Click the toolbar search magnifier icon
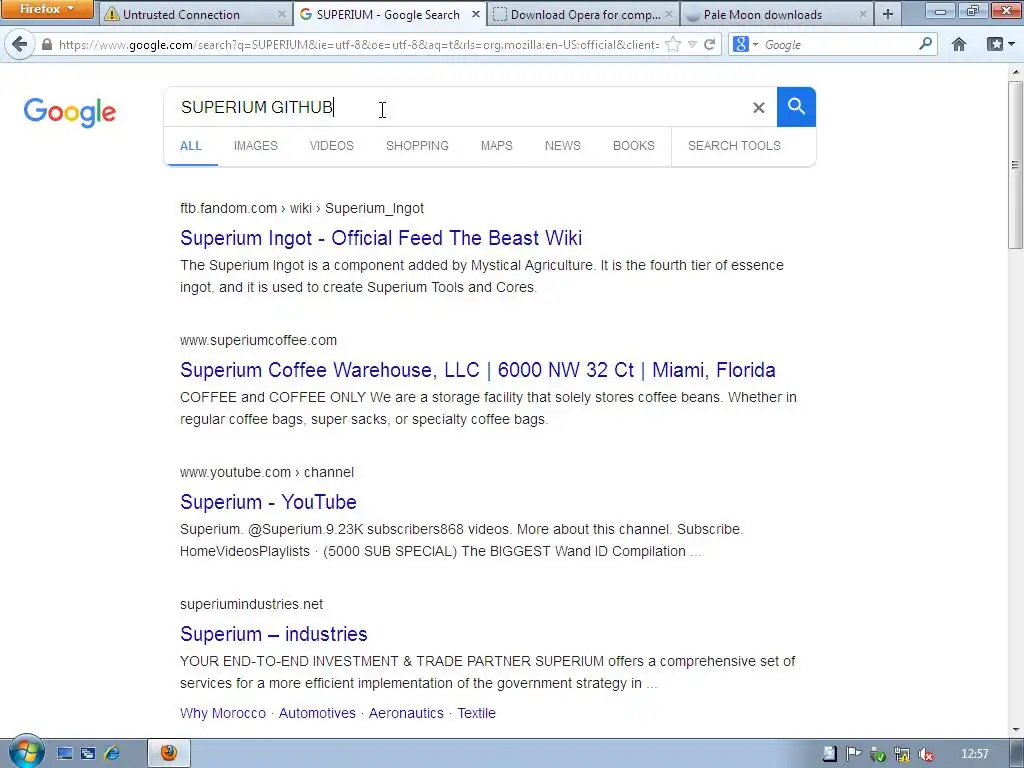Viewport: 1024px width, 768px height. pyautogui.click(x=925, y=44)
